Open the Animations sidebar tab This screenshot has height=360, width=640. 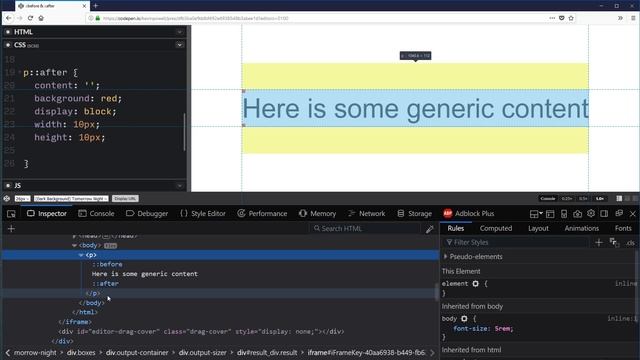tap(581, 228)
